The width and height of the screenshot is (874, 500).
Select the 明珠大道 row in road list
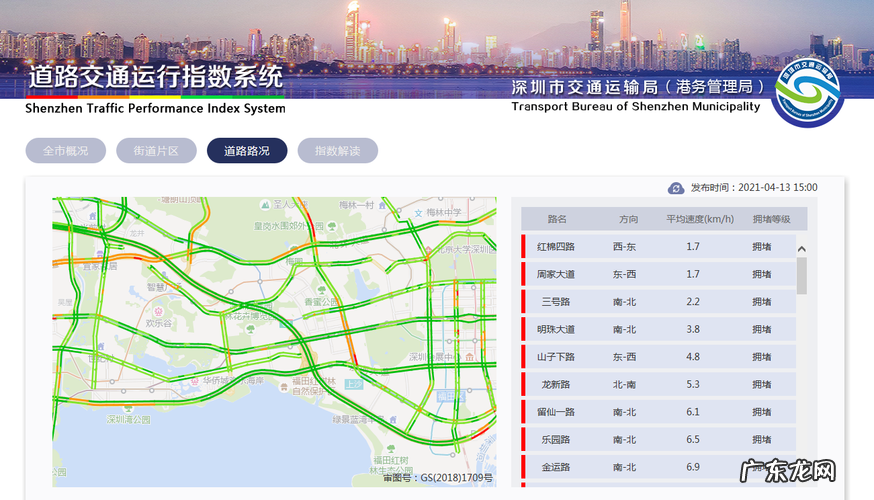(x=658, y=329)
